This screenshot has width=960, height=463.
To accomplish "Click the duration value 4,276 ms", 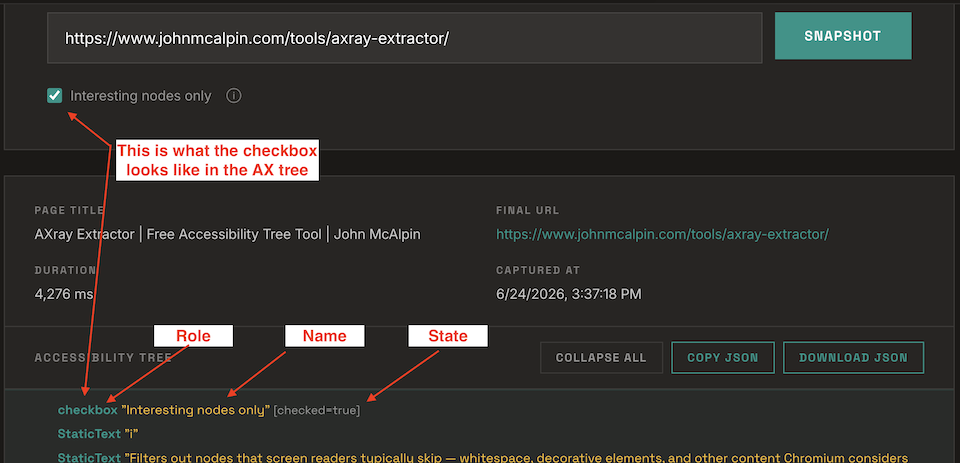I will click(x=64, y=294).
